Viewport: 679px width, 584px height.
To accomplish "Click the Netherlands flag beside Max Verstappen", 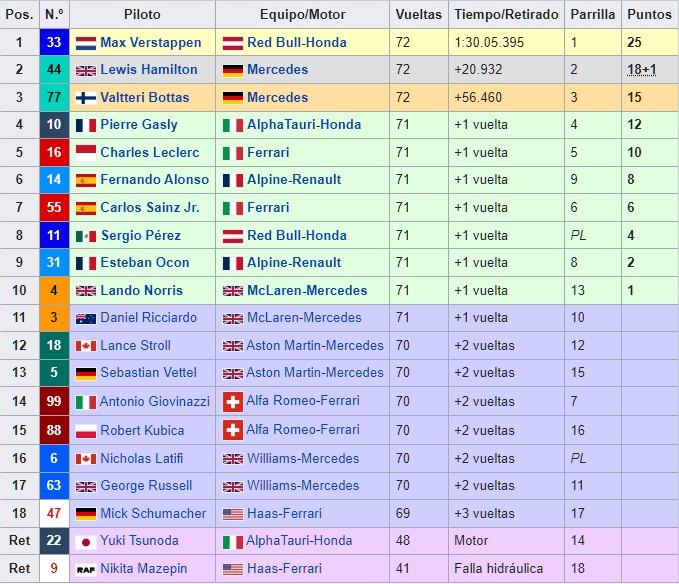I will tap(86, 43).
